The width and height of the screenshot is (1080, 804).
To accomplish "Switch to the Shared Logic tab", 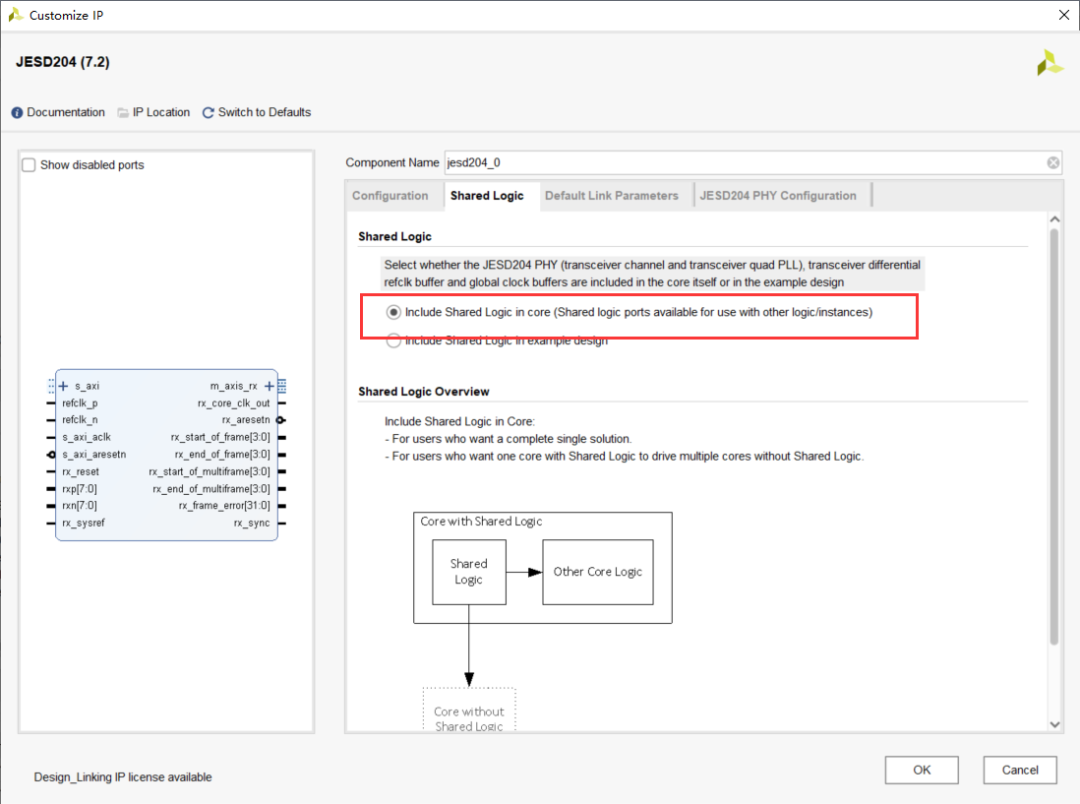I will pos(487,196).
